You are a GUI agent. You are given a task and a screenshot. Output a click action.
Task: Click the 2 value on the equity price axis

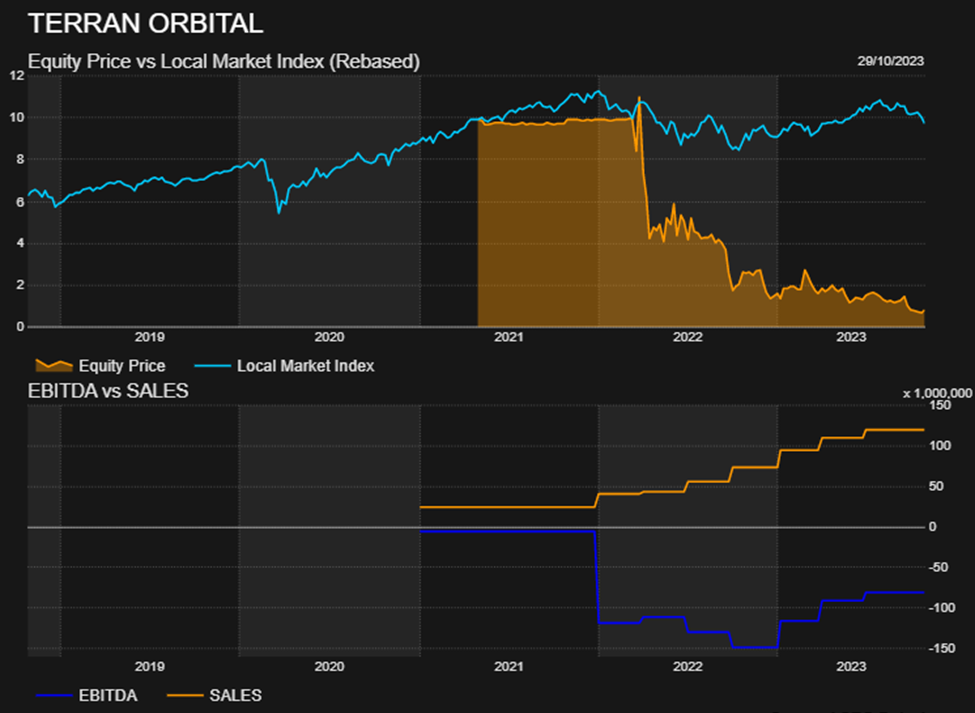21,285
